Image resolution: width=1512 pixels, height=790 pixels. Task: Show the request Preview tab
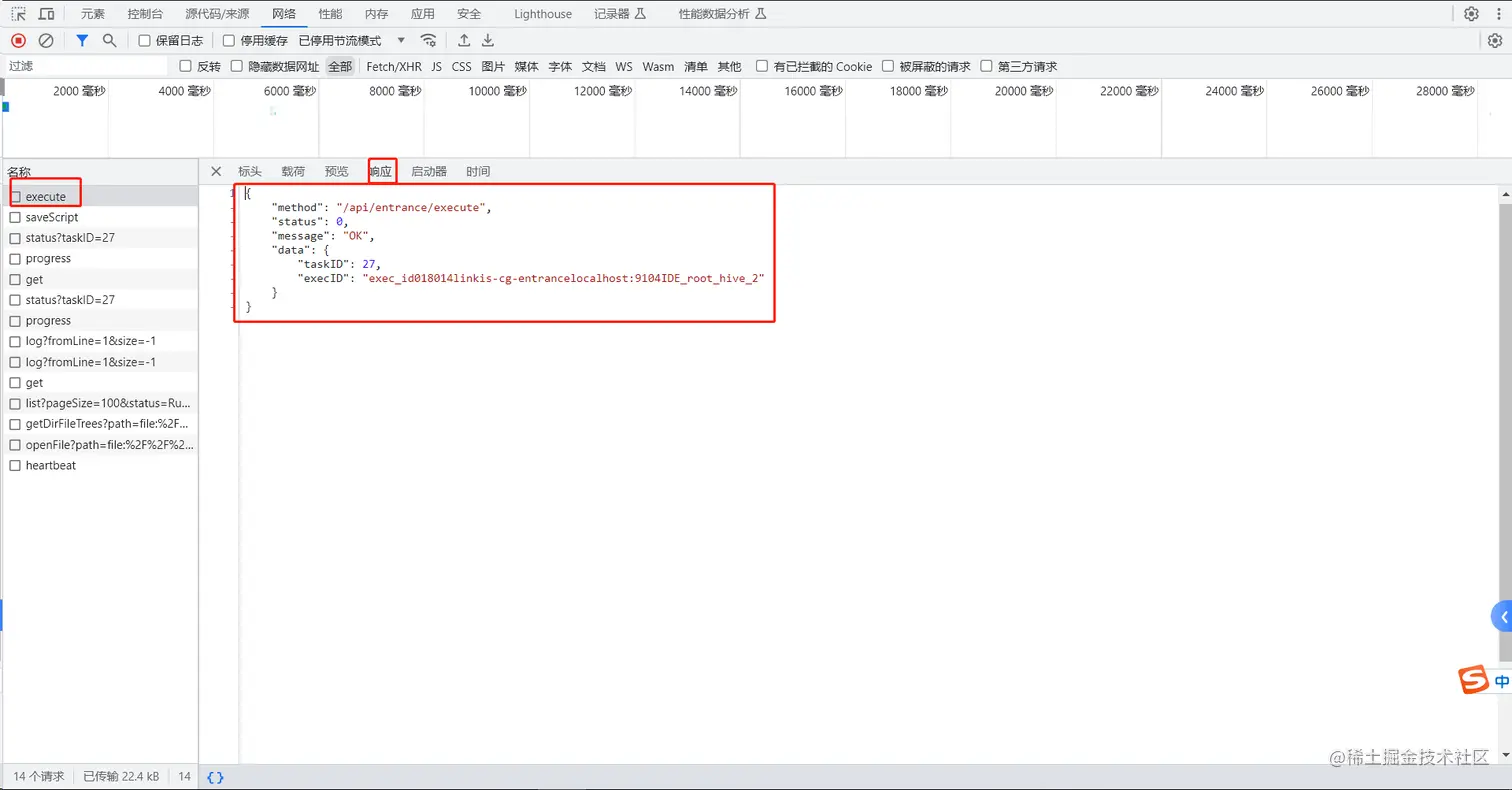pos(337,171)
